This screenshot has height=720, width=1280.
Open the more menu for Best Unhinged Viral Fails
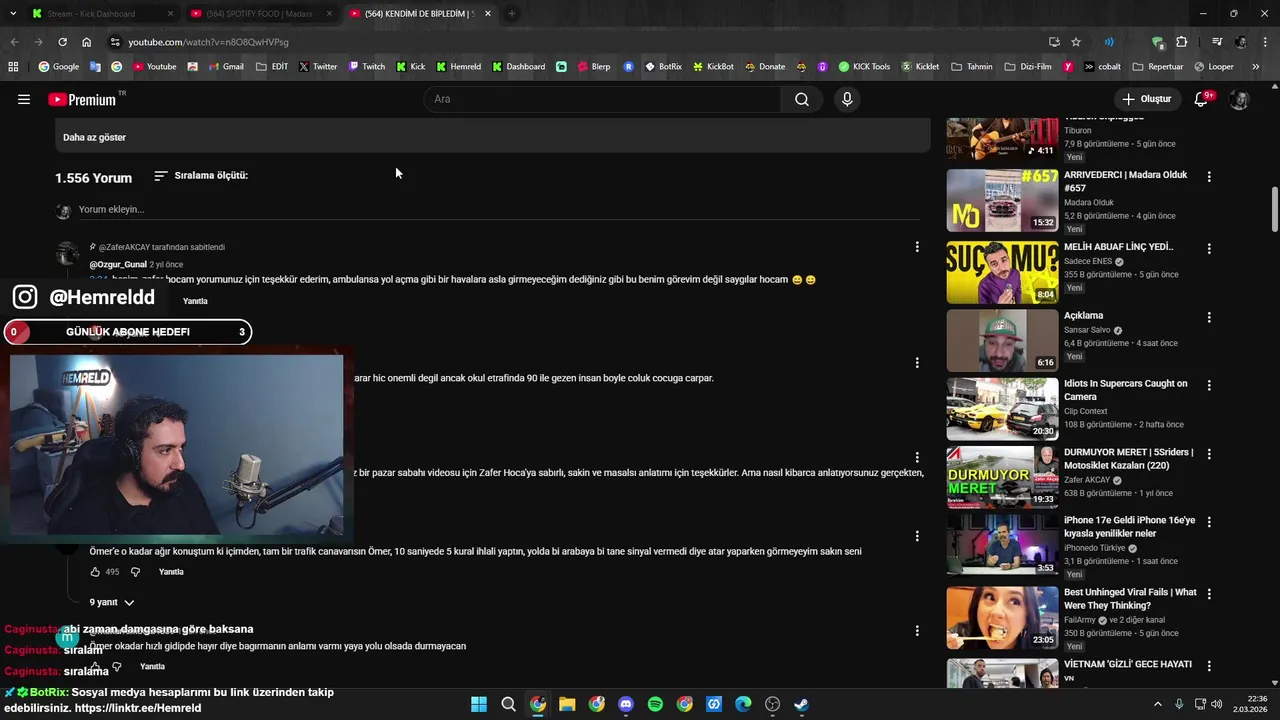[1209, 594]
